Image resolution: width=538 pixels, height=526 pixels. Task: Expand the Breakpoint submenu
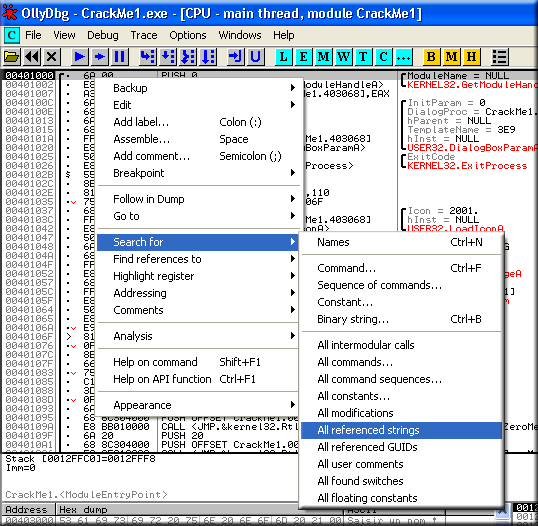[x=198, y=173]
